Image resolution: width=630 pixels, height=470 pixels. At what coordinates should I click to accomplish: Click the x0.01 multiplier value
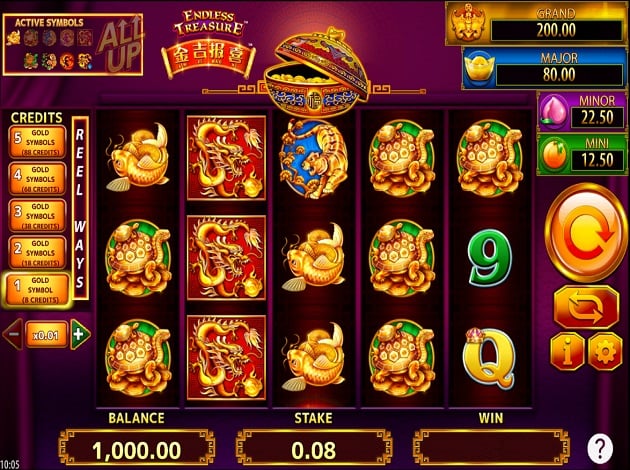coord(47,334)
